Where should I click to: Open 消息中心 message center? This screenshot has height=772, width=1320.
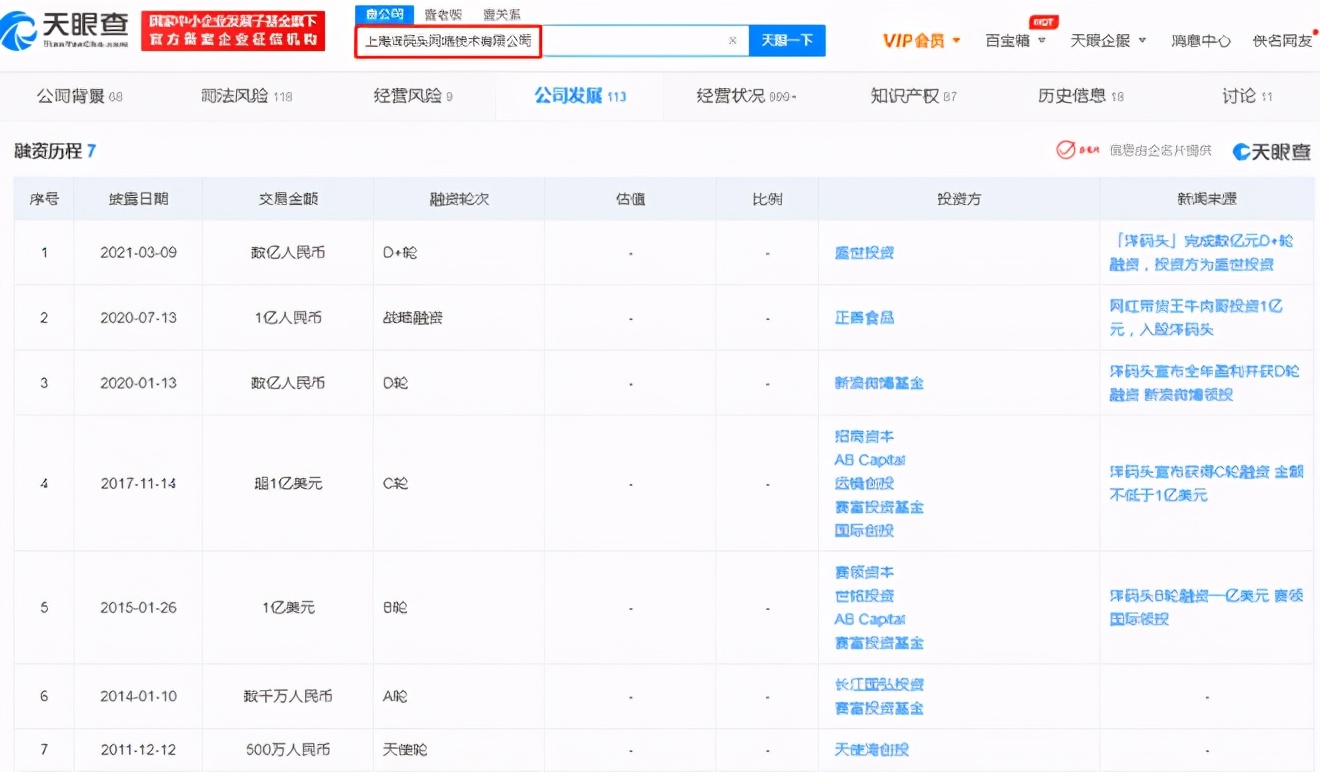tap(1200, 40)
